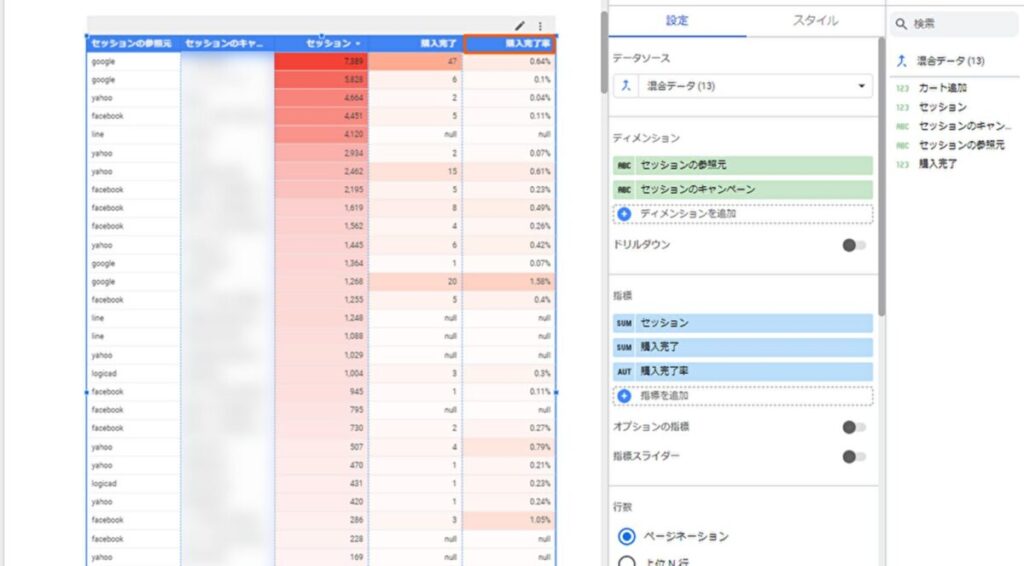Click the blend icon beside 混合データ in data panel
The height and width of the screenshot is (566, 1024).
pos(902,61)
